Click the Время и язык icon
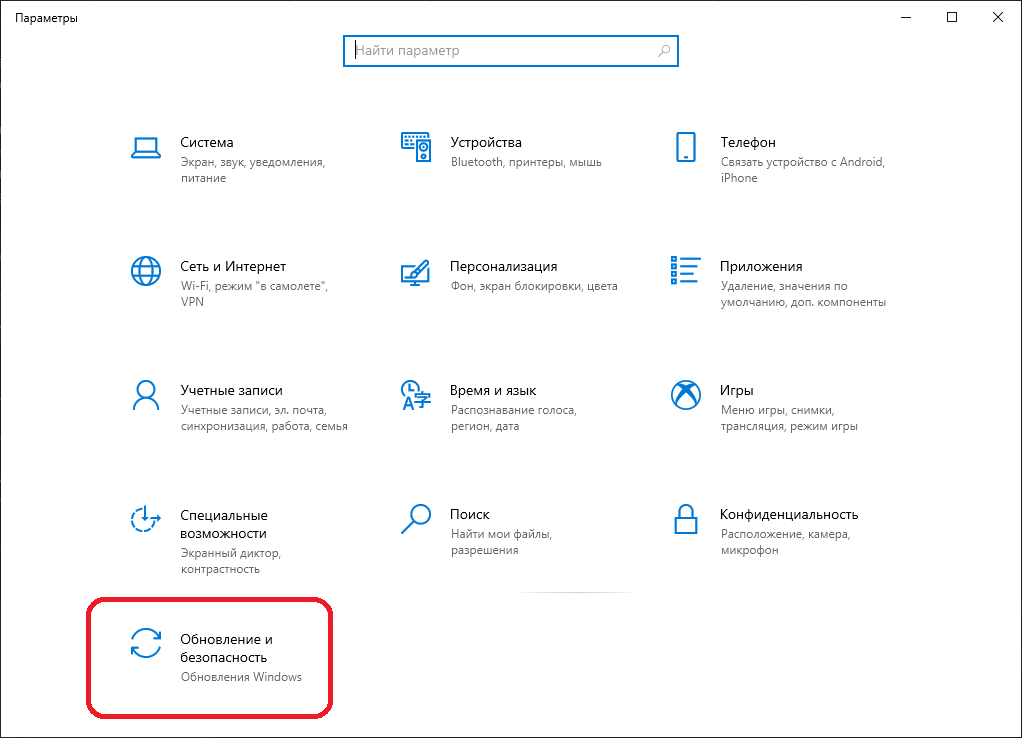1022x738 pixels. click(415, 395)
